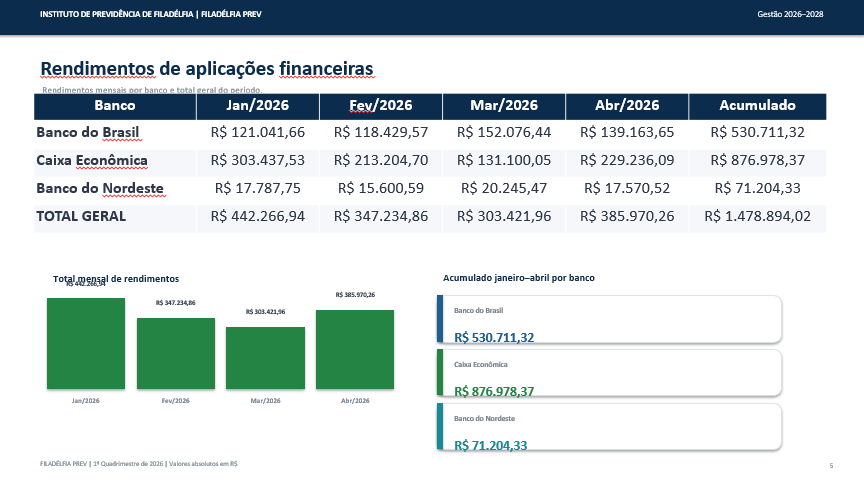864x487 pixels.
Task: Select the R$ 303.437,53 Caixa January cell
Action: click(x=258, y=160)
